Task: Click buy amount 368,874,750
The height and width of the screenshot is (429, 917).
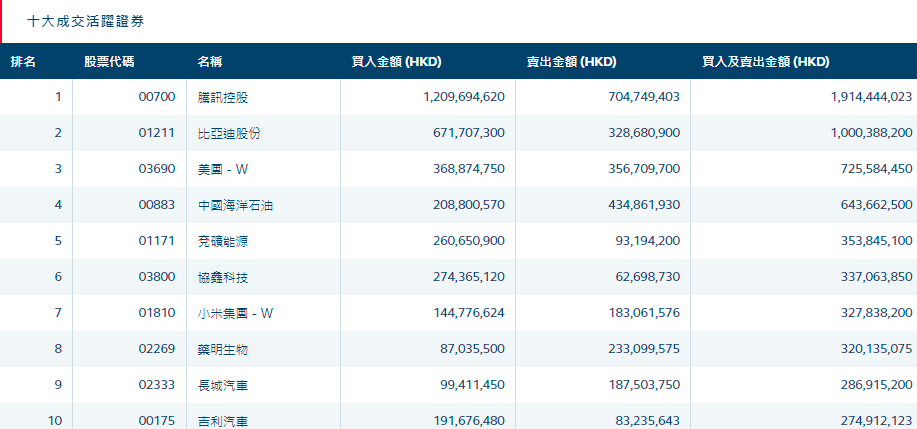Action: pyautogui.click(x=469, y=169)
